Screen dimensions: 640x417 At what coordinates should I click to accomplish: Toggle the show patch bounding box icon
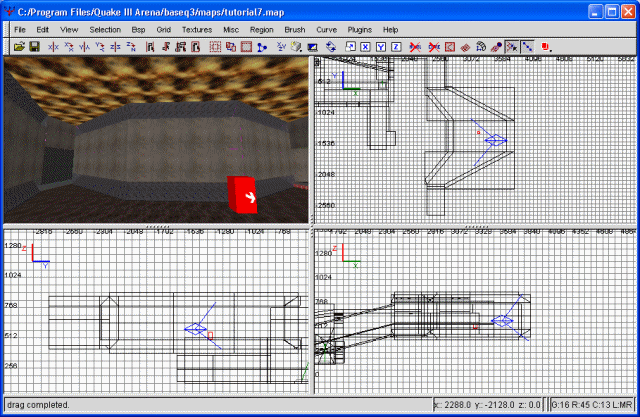pyautogui.click(x=449, y=47)
